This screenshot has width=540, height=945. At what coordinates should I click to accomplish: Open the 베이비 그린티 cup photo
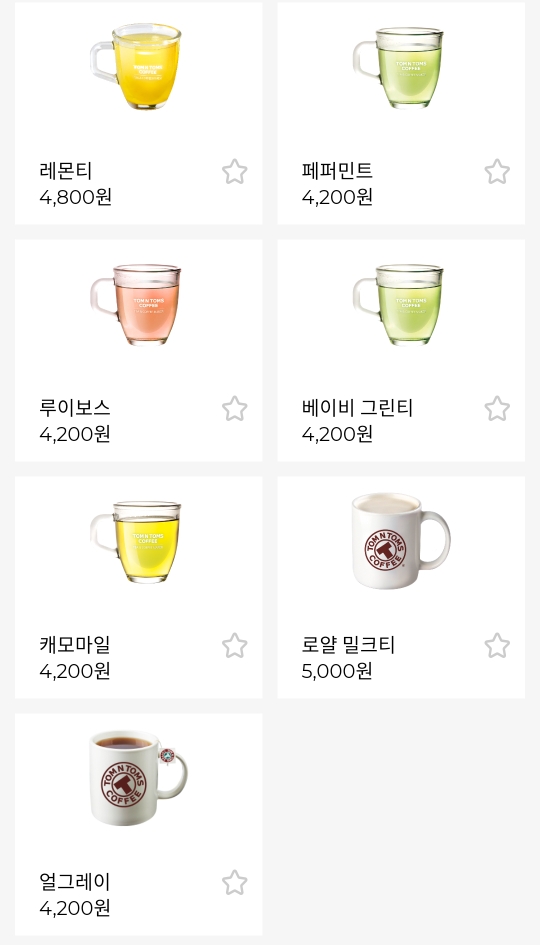[398, 304]
